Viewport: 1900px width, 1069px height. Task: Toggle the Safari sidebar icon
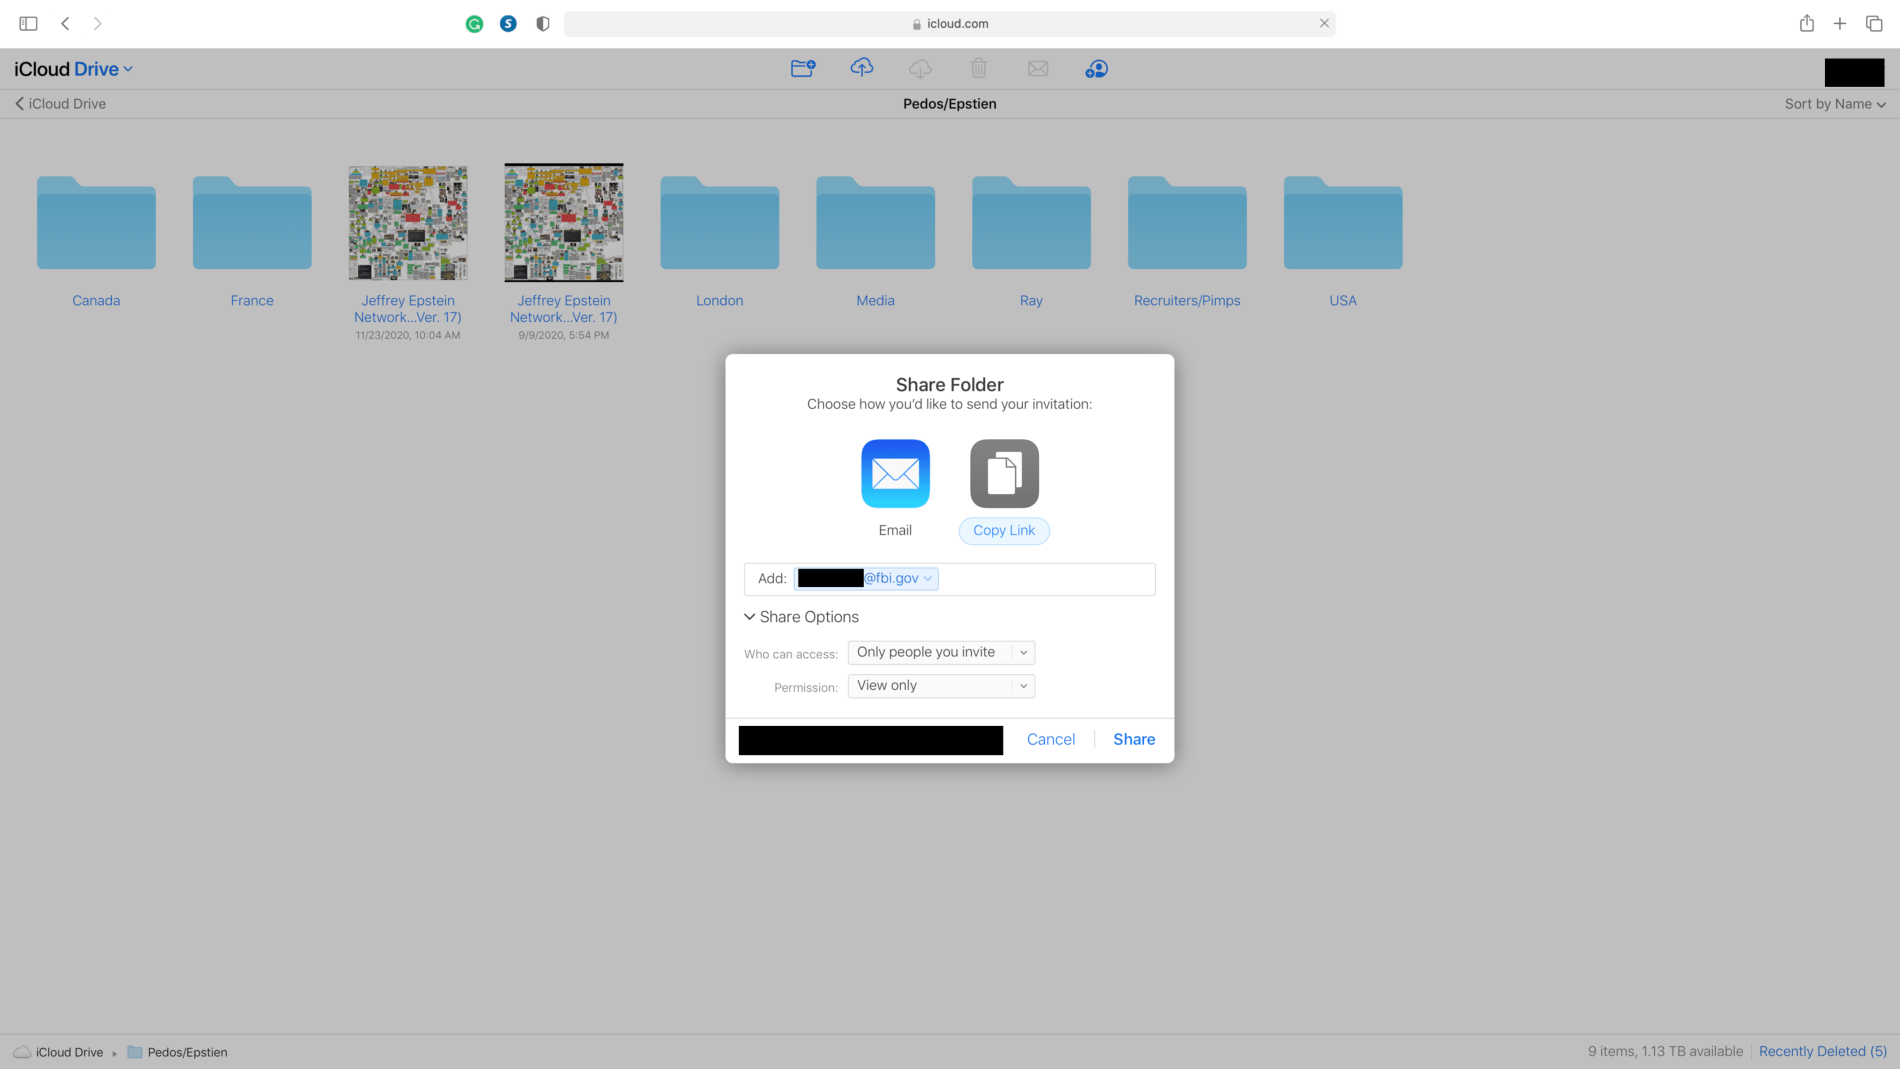tap(28, 23)
